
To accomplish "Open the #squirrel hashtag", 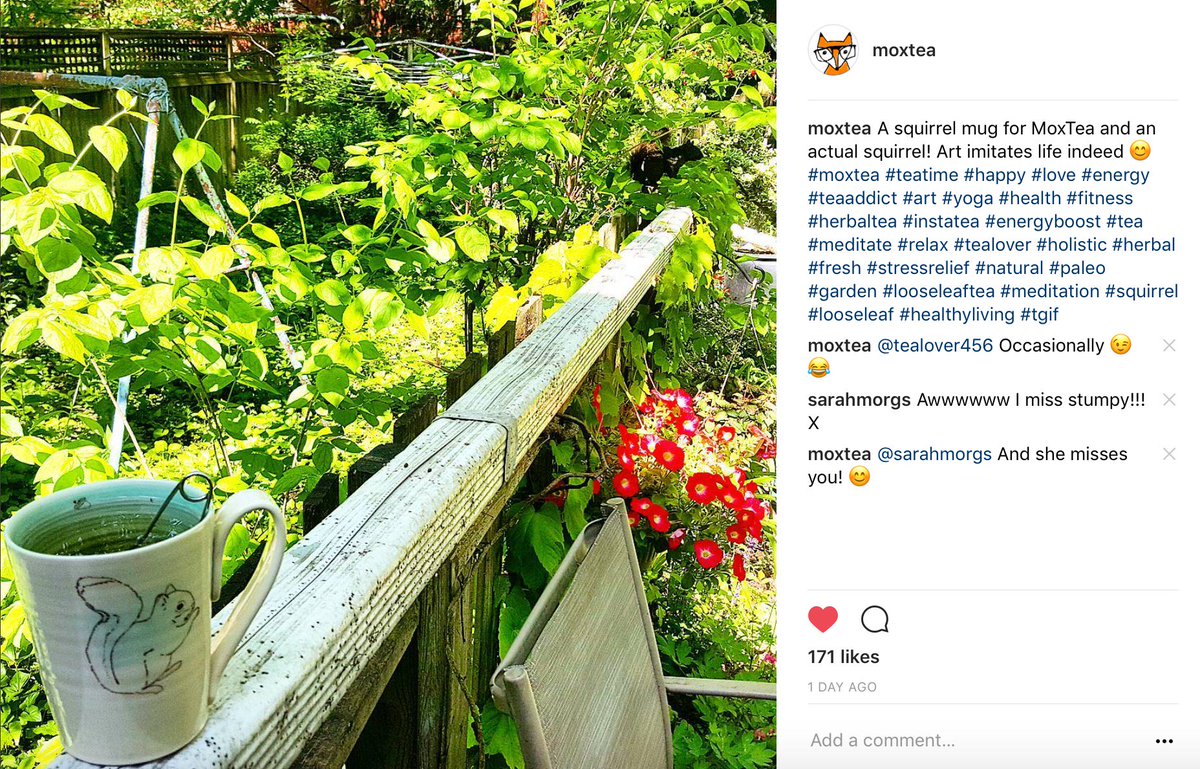I will [x=1141, y=291].
